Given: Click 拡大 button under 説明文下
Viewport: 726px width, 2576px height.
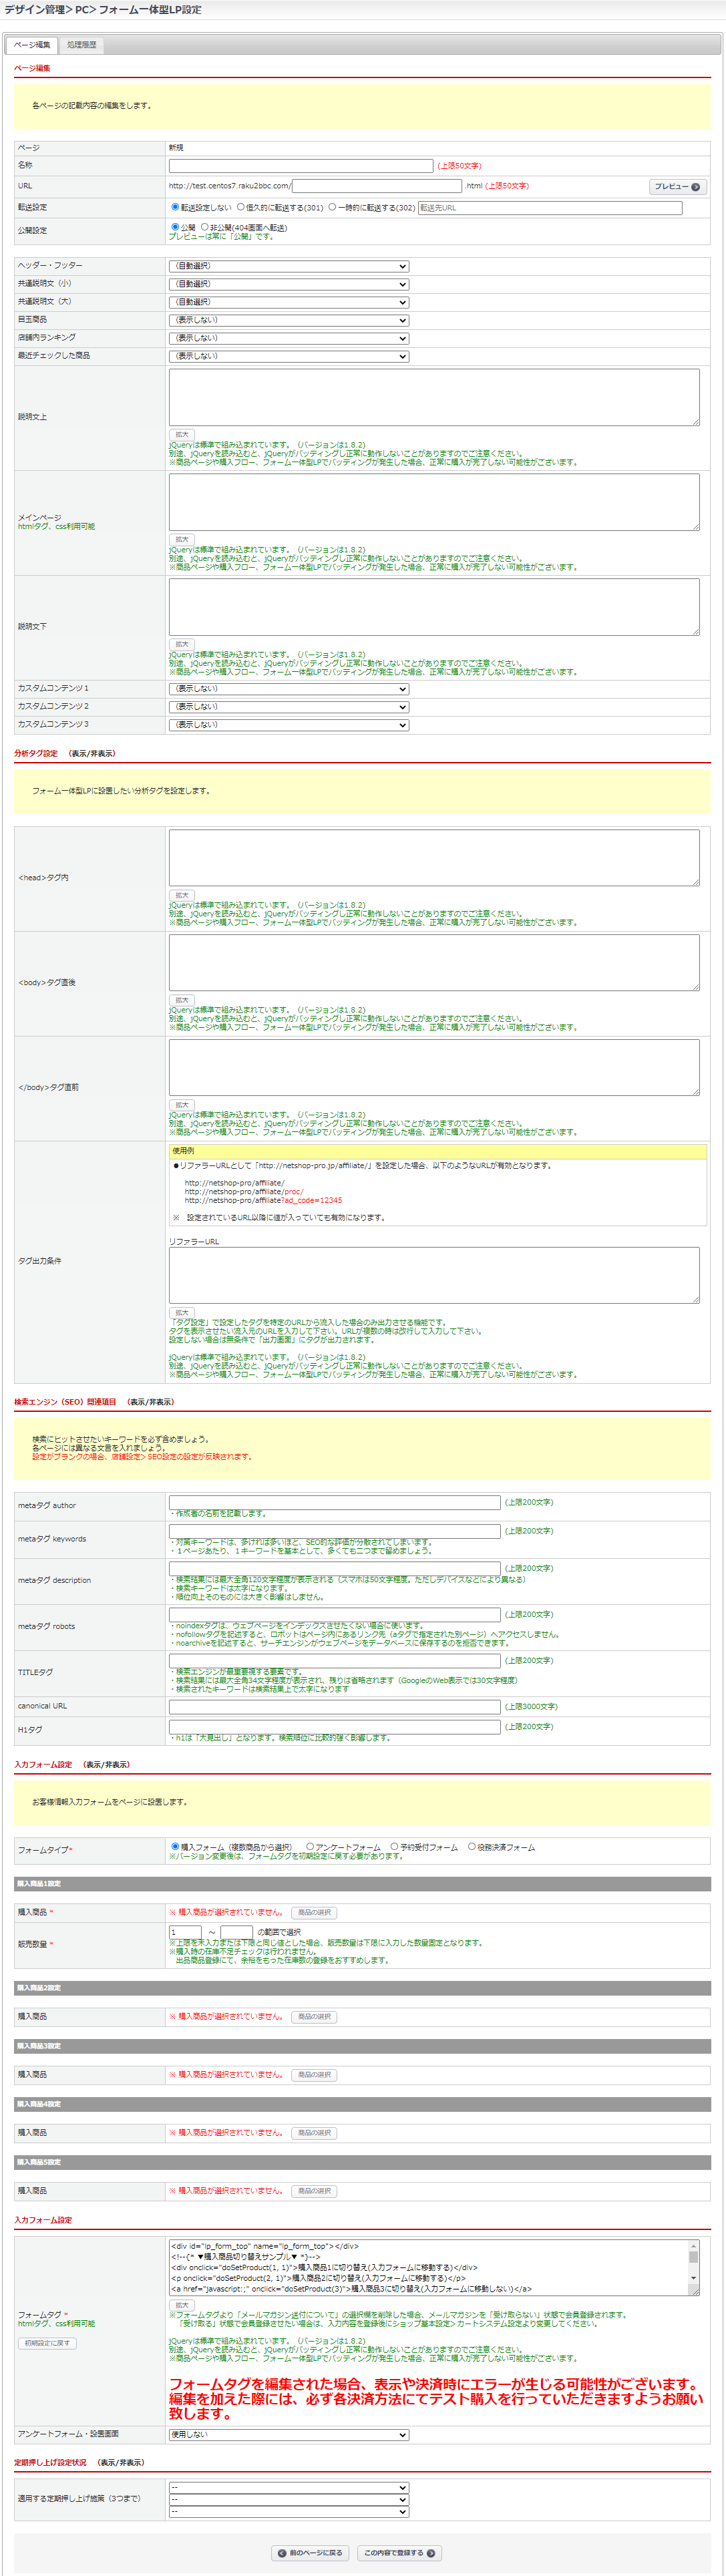Looking at the screenshot, I should (x=182, y=645).
